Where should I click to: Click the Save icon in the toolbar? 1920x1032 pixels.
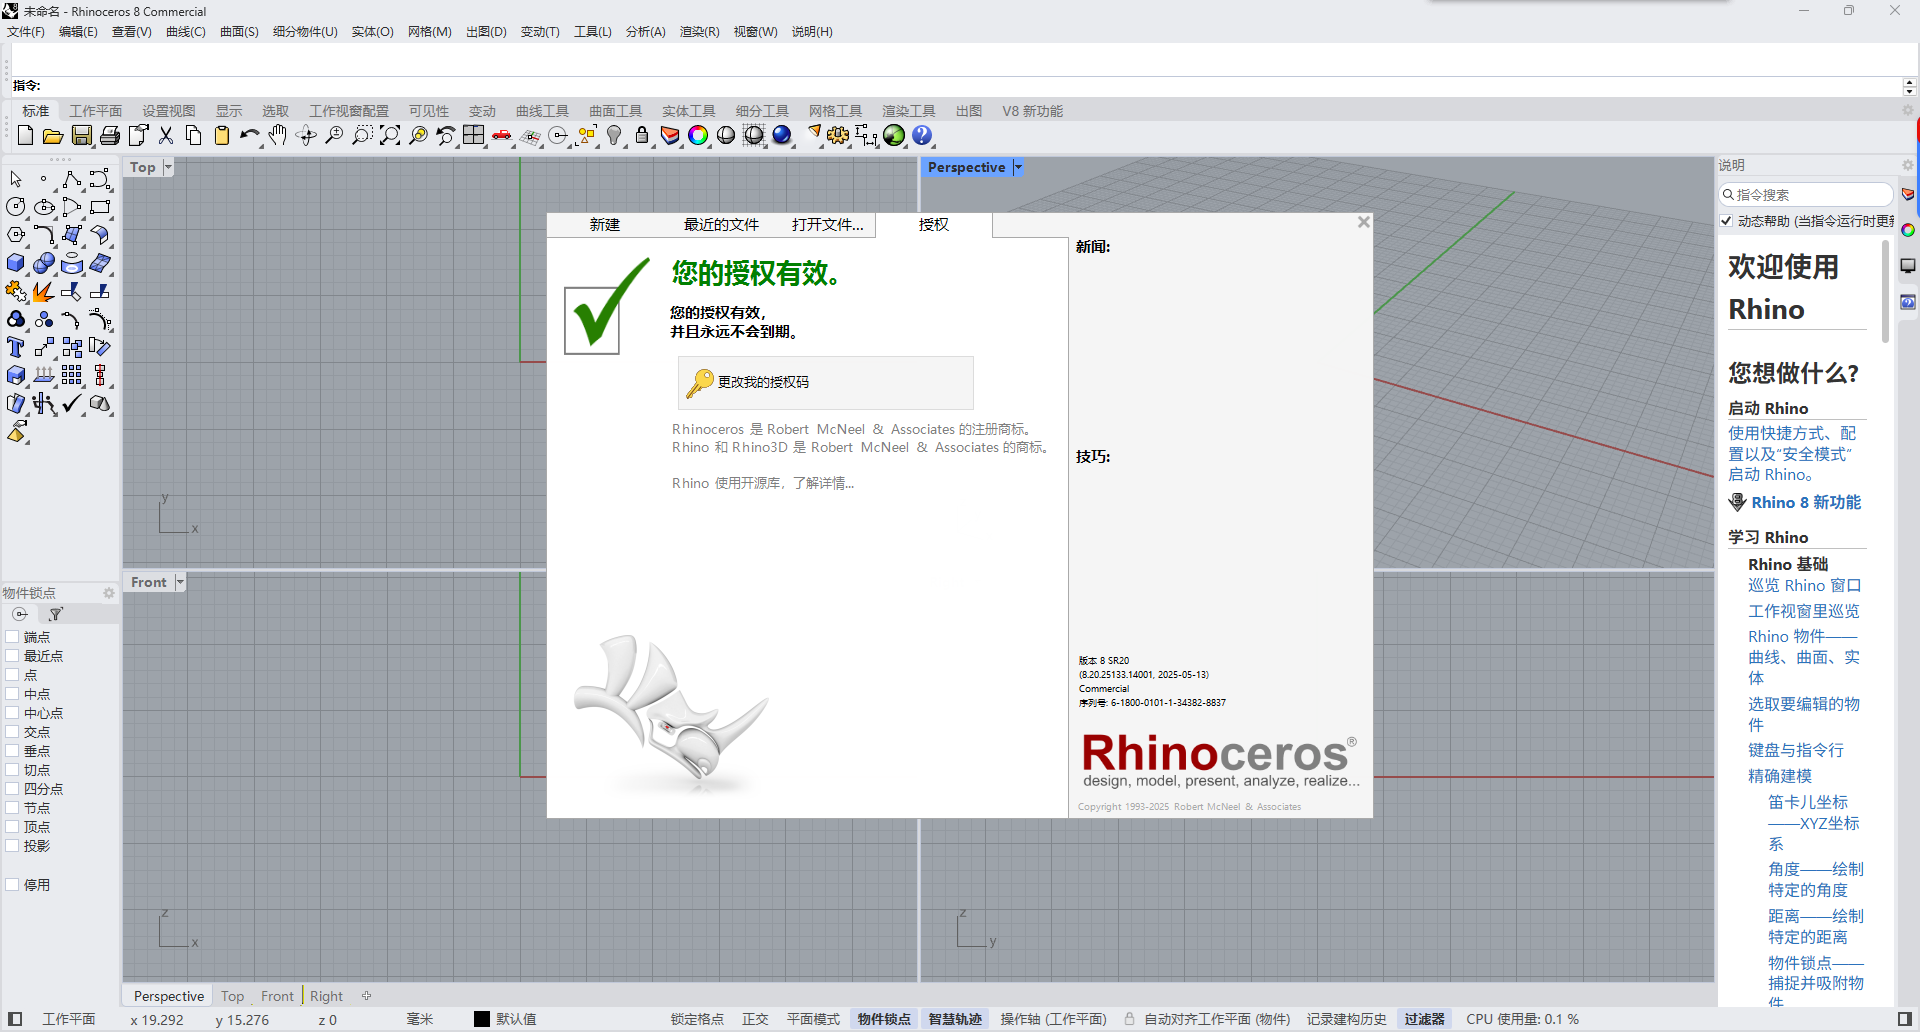pos(81,135)
